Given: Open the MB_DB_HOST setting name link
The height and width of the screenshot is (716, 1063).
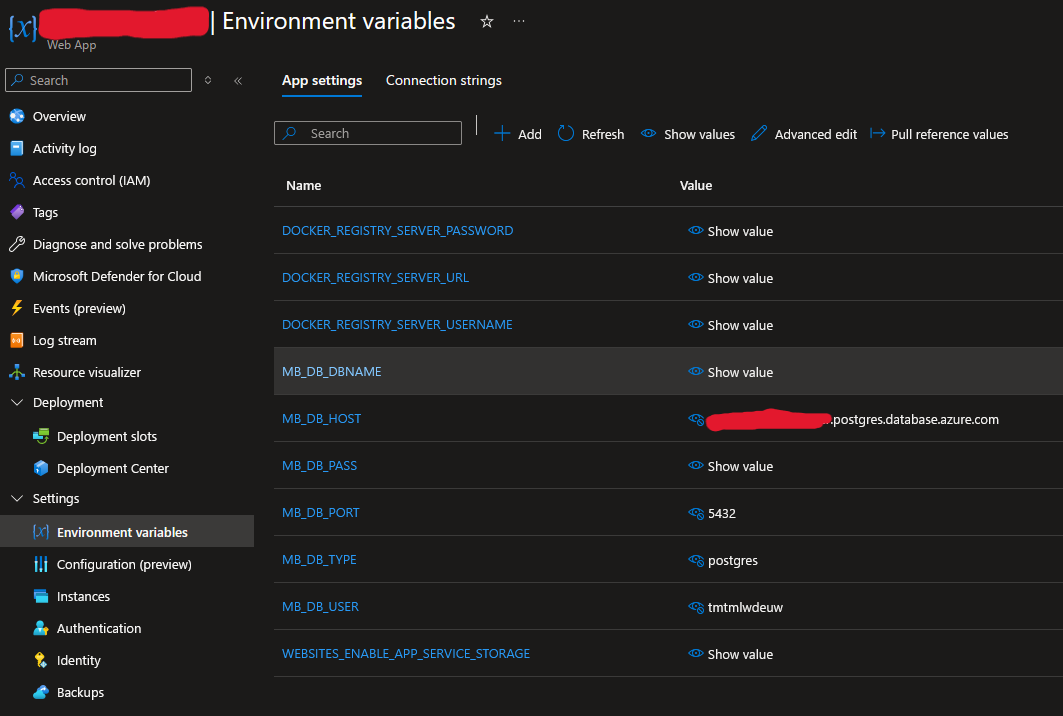Looking at the screenshot, I should tap(322, 419).
